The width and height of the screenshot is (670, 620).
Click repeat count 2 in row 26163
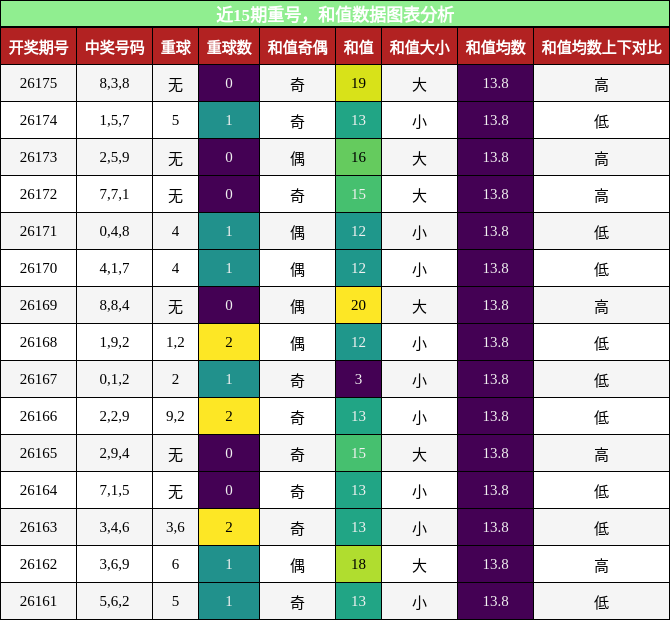click(229, 527)
